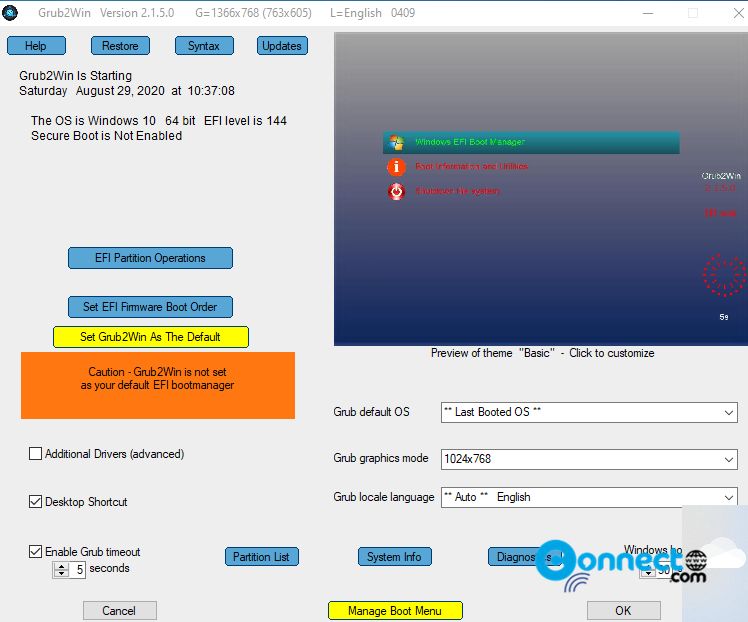
Task: Show the Partition List
Action: point(262,557)
